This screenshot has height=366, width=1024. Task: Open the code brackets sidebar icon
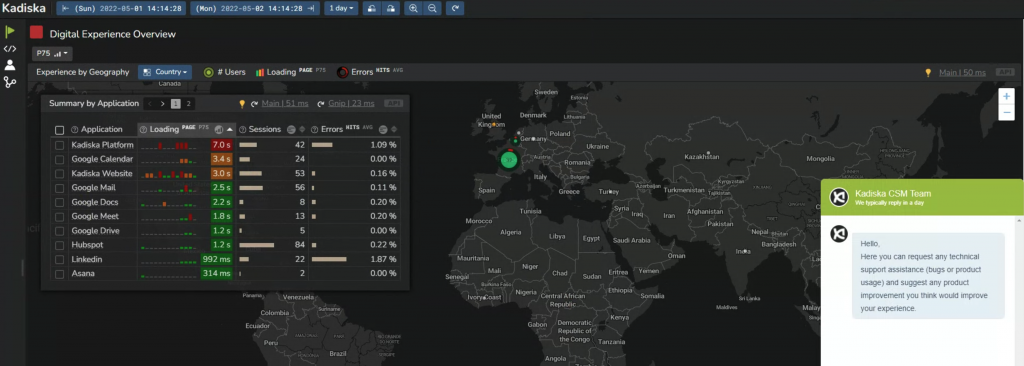[x=10, y=48]
